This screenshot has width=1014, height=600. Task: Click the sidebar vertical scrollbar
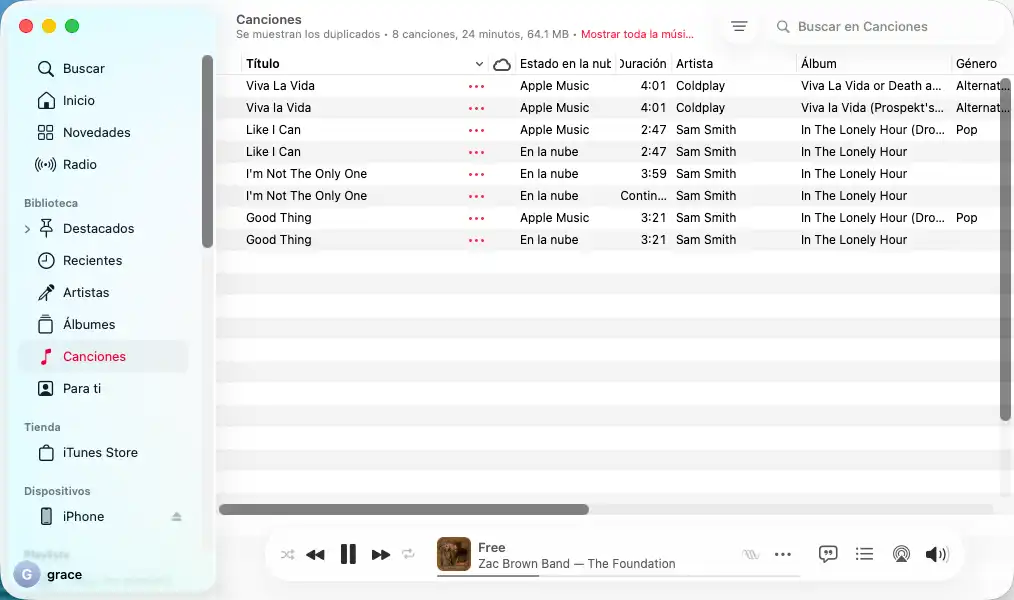(207, 151)
